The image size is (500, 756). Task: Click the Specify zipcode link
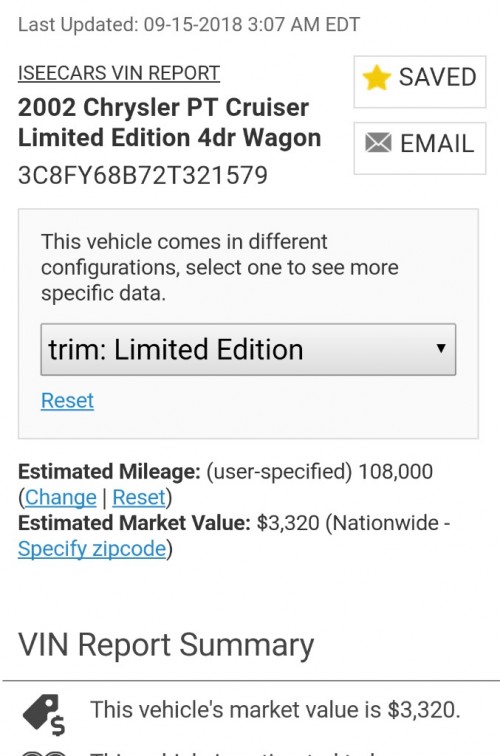92,549
